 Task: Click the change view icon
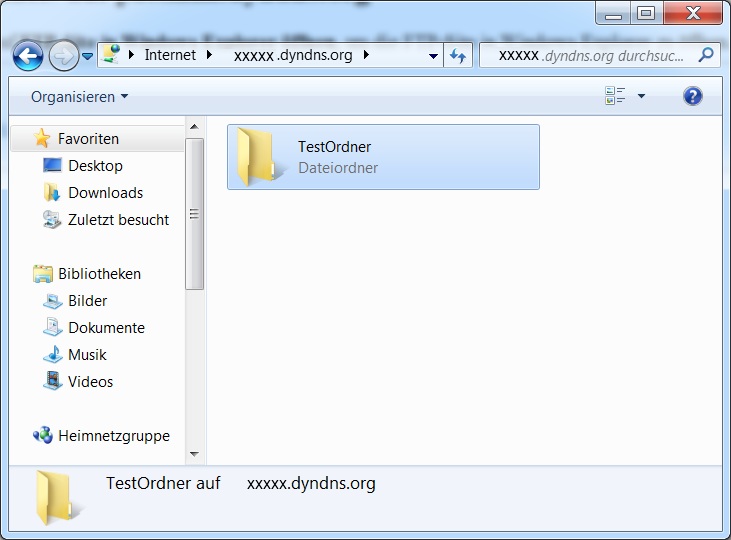coord(614,96)
